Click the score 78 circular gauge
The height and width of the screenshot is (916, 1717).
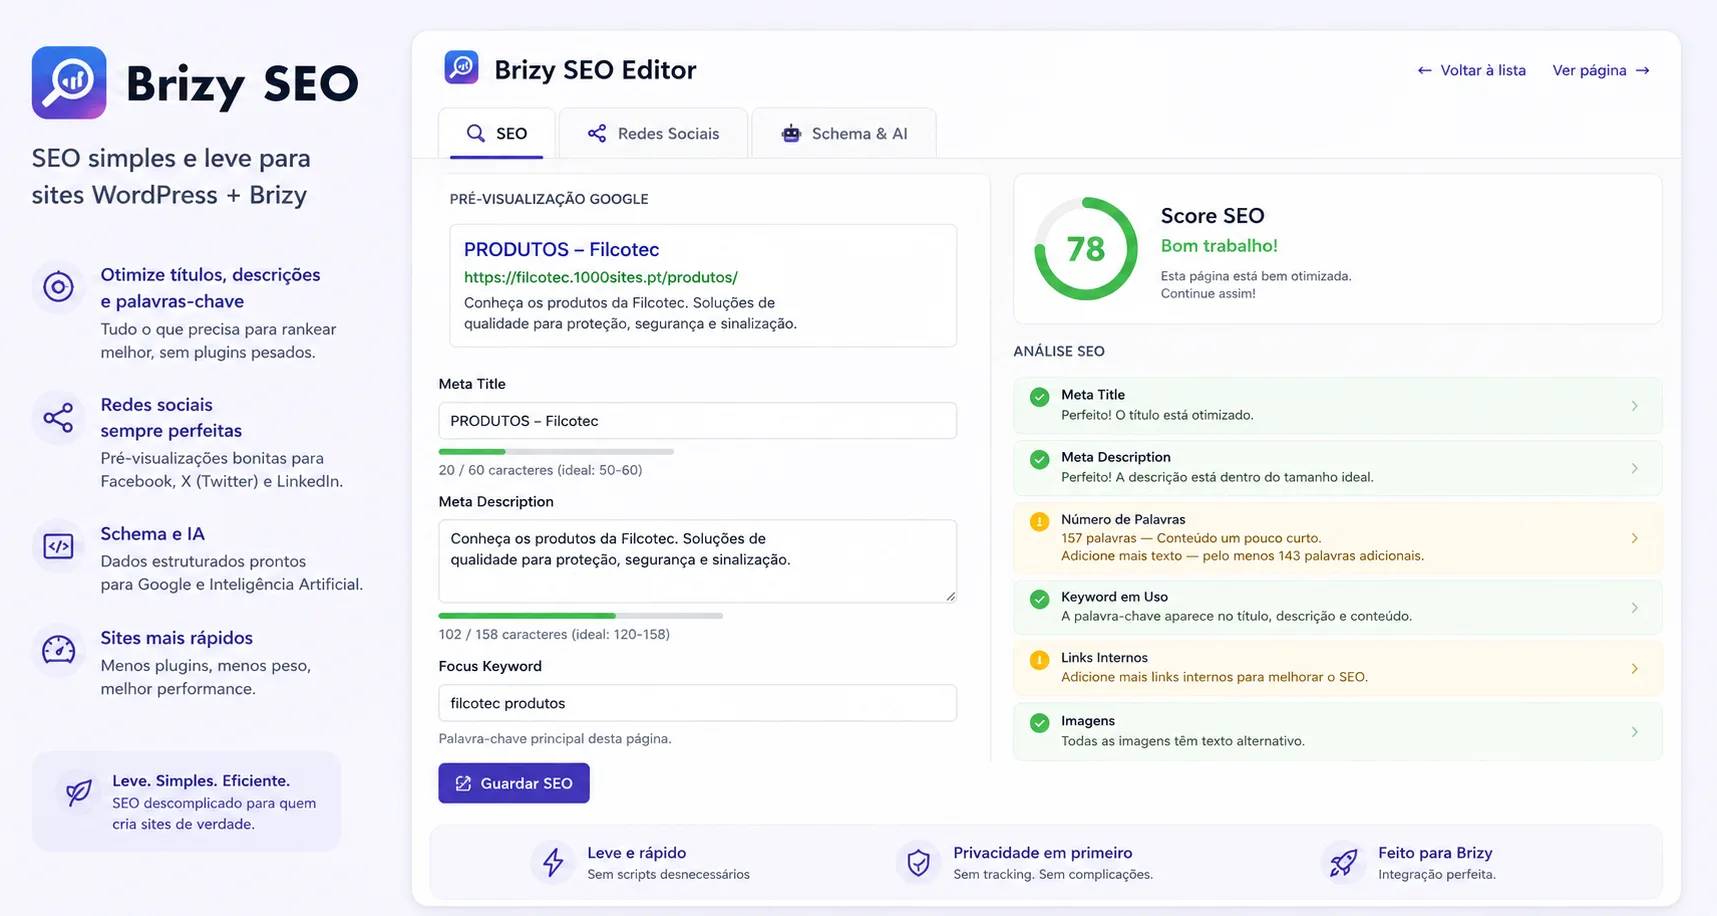click(x=1085, y=248)
